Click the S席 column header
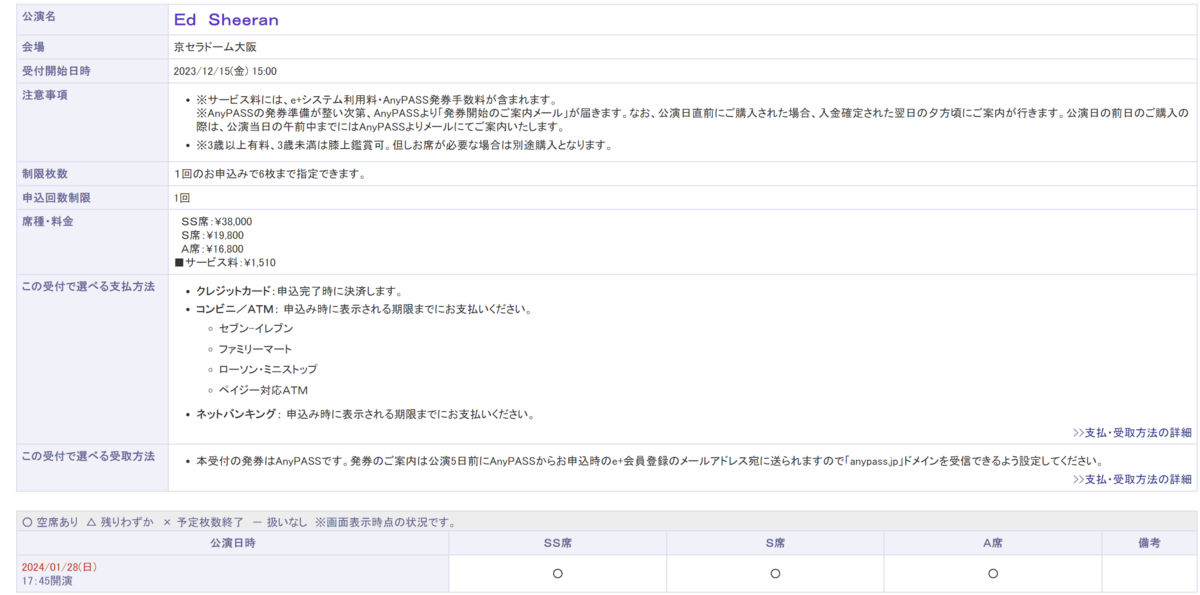 pos(775,543)
